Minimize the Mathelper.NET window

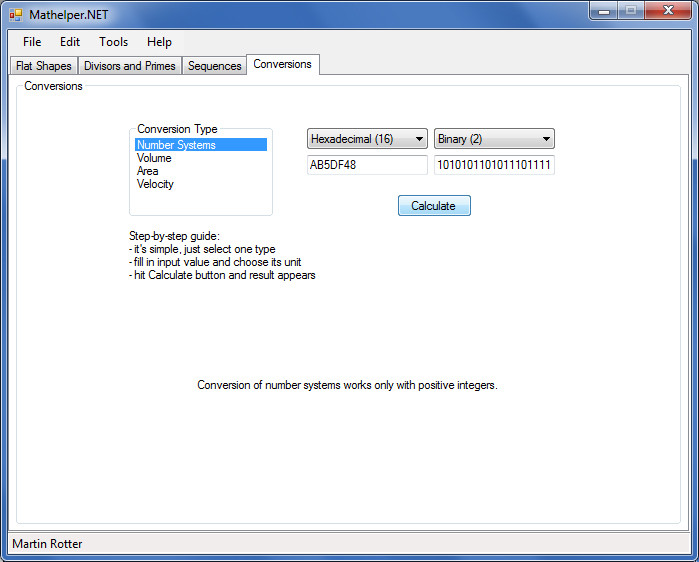(604, 11)
